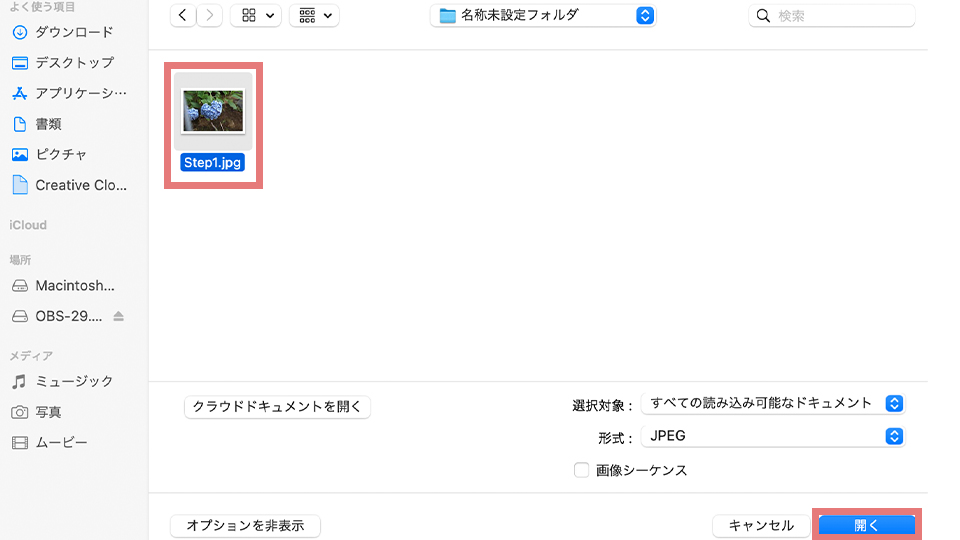The height and width of the screenshot is (540, 960).
Task: Select 写真 in the sidebar
Action: click(x=38, y=412)
